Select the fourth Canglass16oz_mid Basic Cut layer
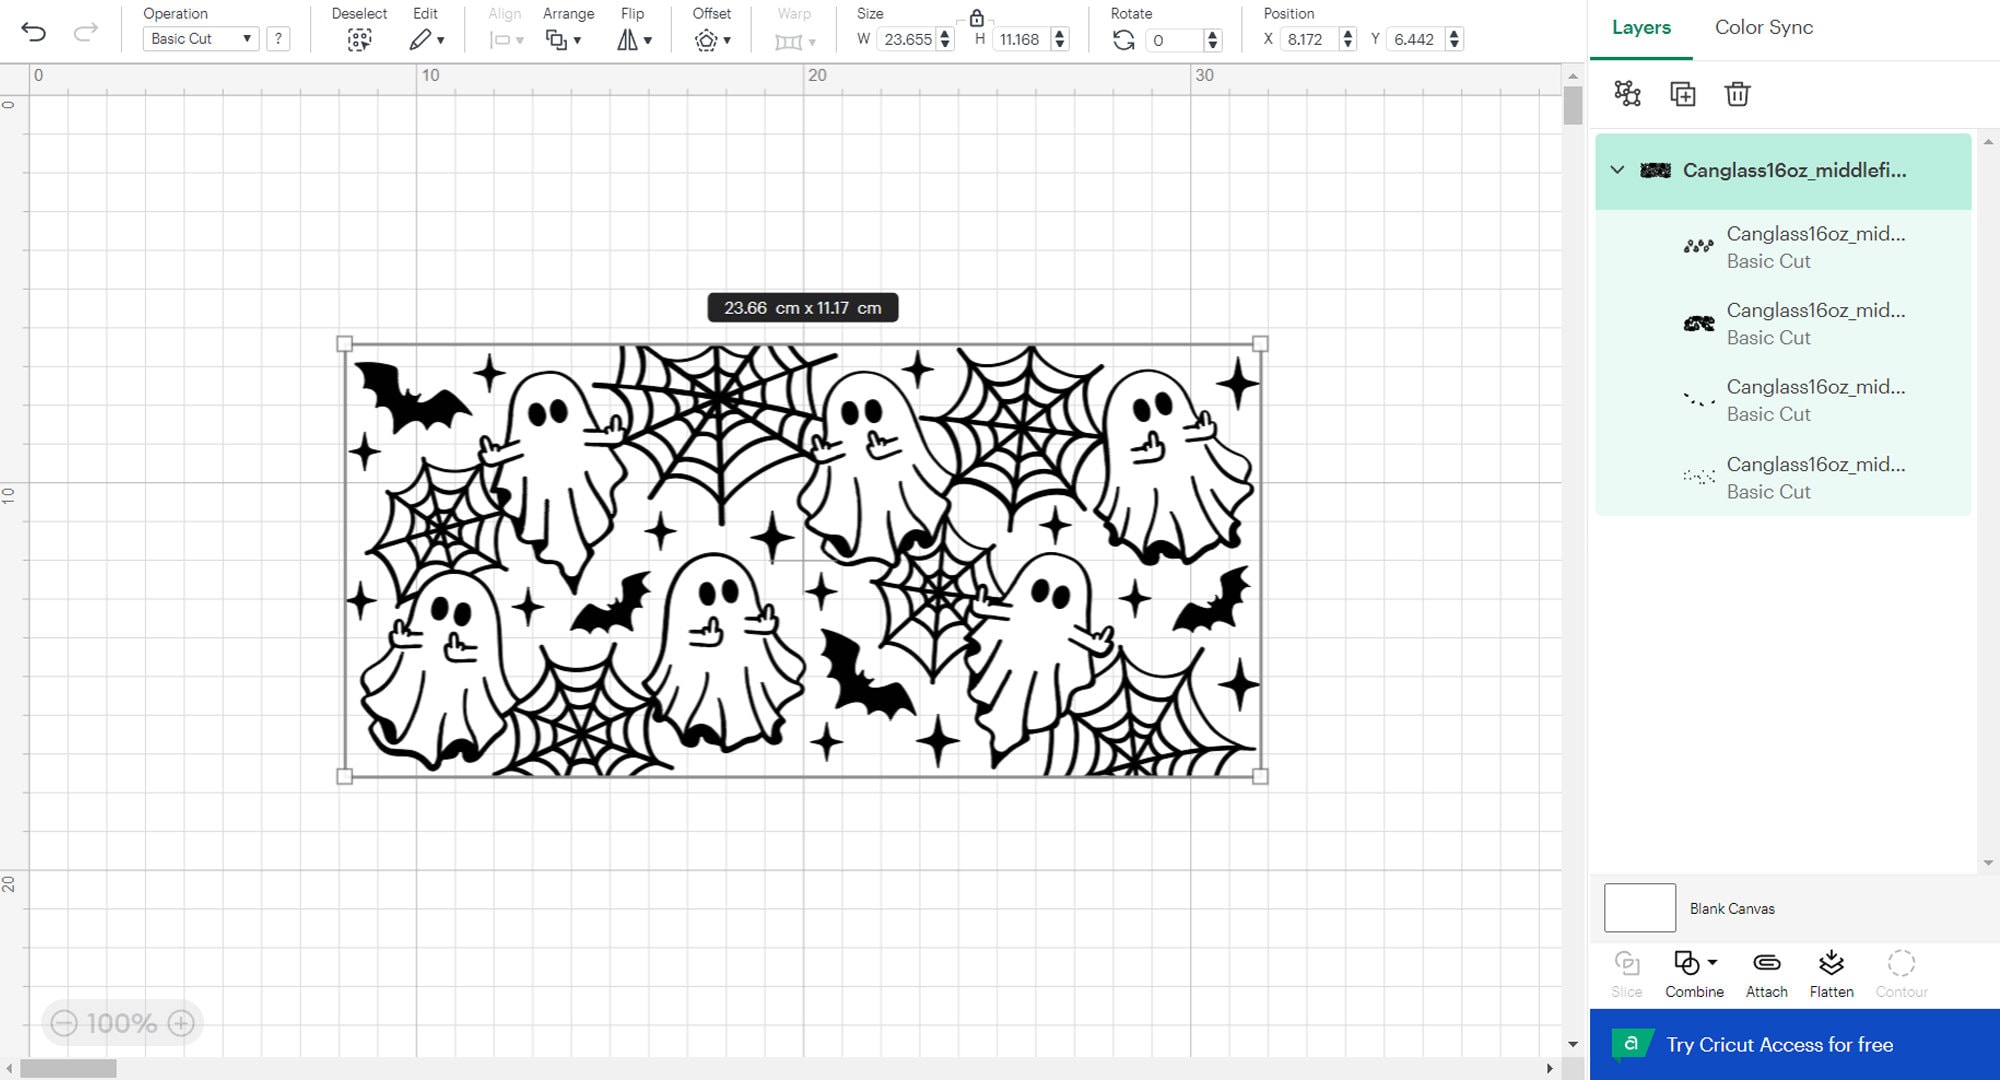The image size is (2000, 1080). pos(1783,478)
